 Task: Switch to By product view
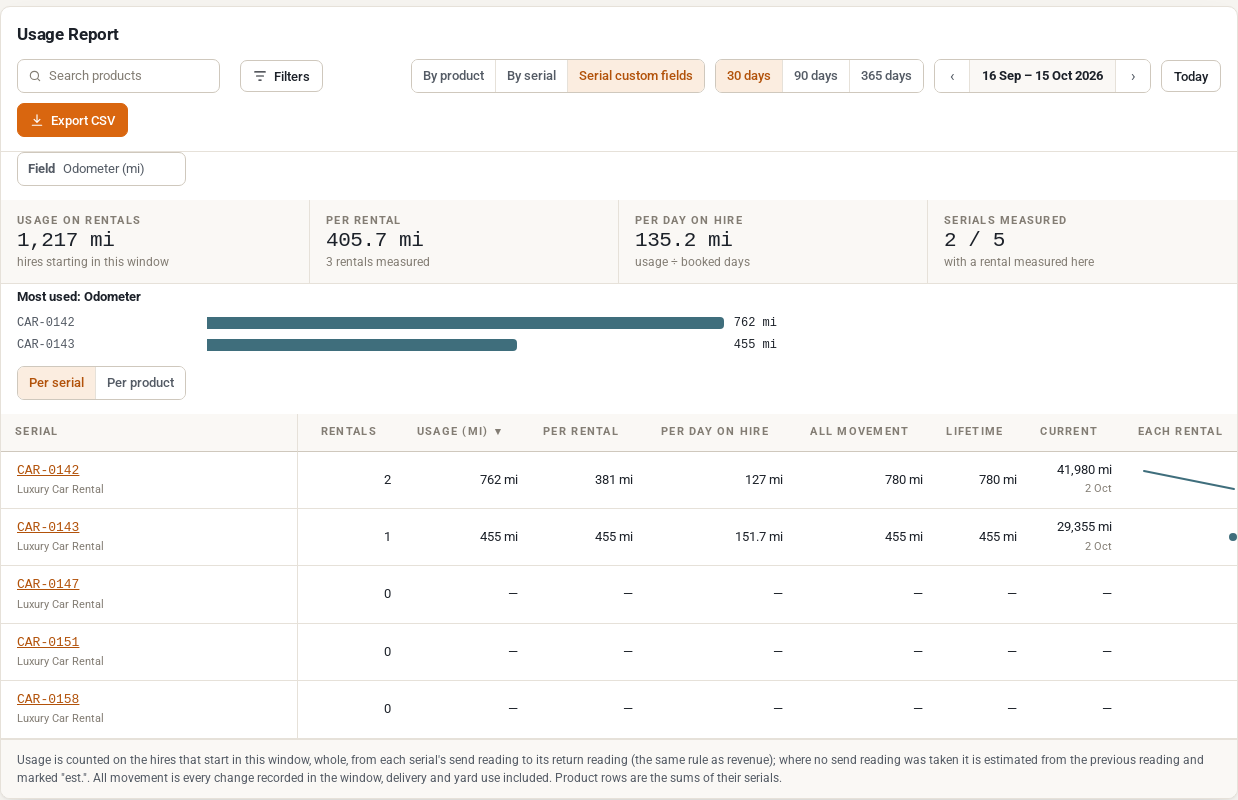pos(453,76)
